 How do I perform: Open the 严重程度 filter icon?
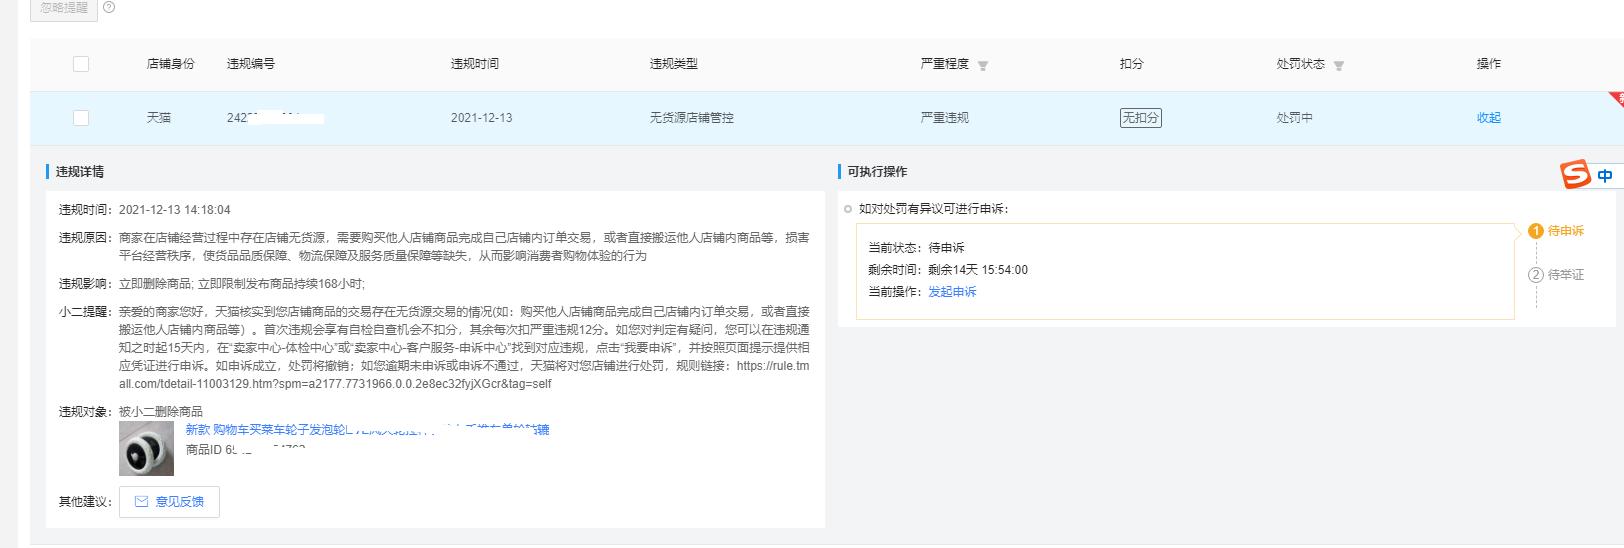pyautogui.click(x=983, y=66)
